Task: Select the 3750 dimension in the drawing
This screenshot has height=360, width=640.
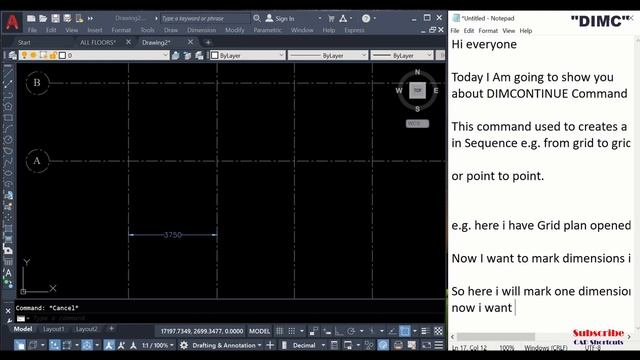Action: (172, 235)
